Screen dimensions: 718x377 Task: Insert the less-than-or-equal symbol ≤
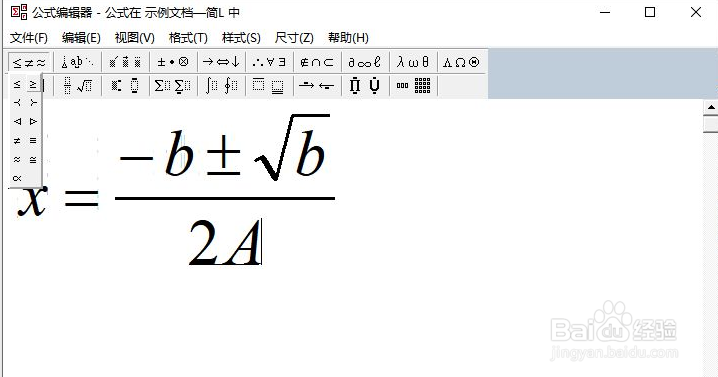[17, 84]
